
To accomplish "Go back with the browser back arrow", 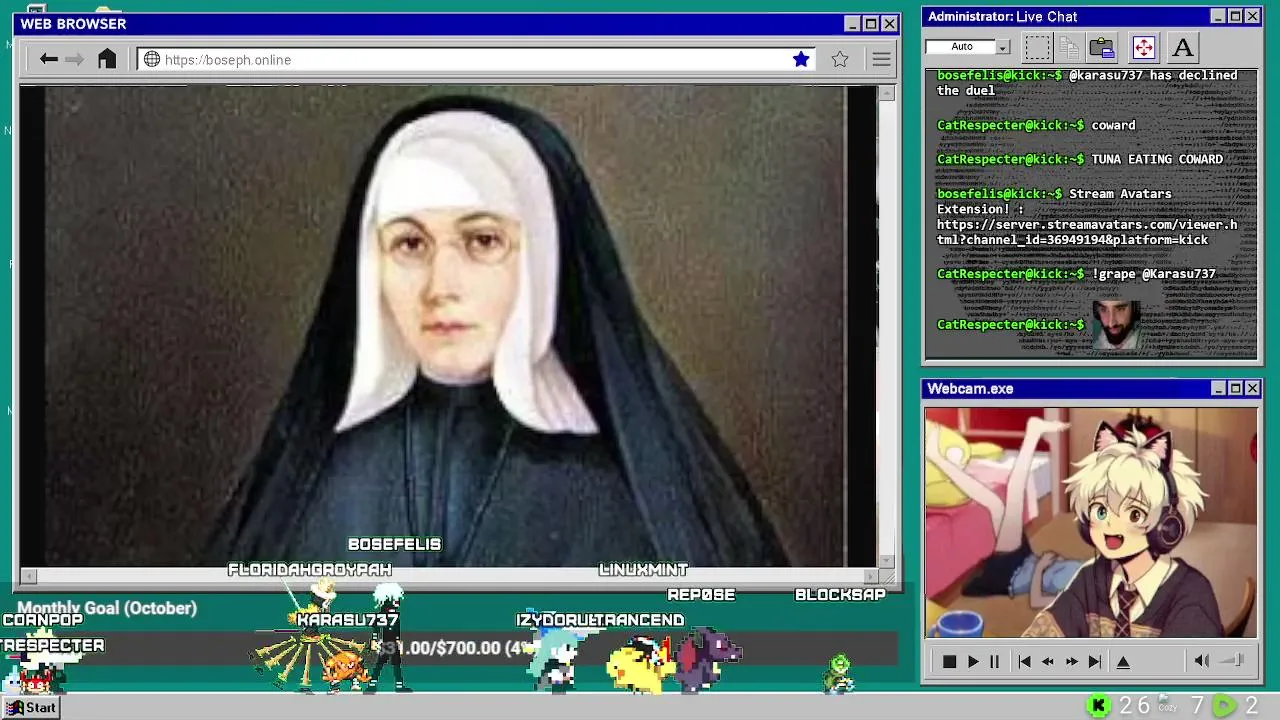I will [x=48, y=59].
